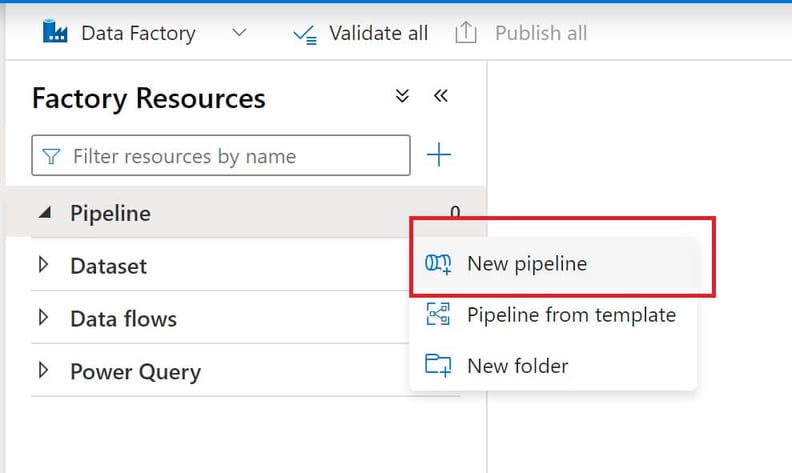Expand the Power Query triangle
Image resolution: width=792 pixels, height=473 pixels.
pyautogui.click(x=43, y=370)
